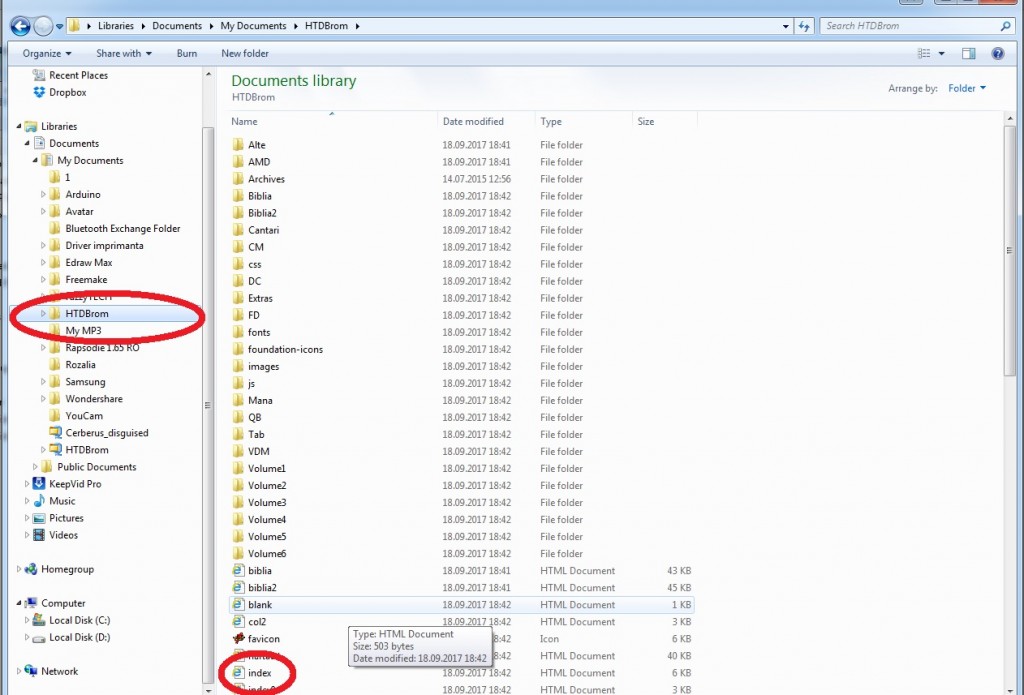1024x695 pixels.
Task: Click the file list vertical scrollbar
Action: pyautogui.click(x=1010, y=250)
